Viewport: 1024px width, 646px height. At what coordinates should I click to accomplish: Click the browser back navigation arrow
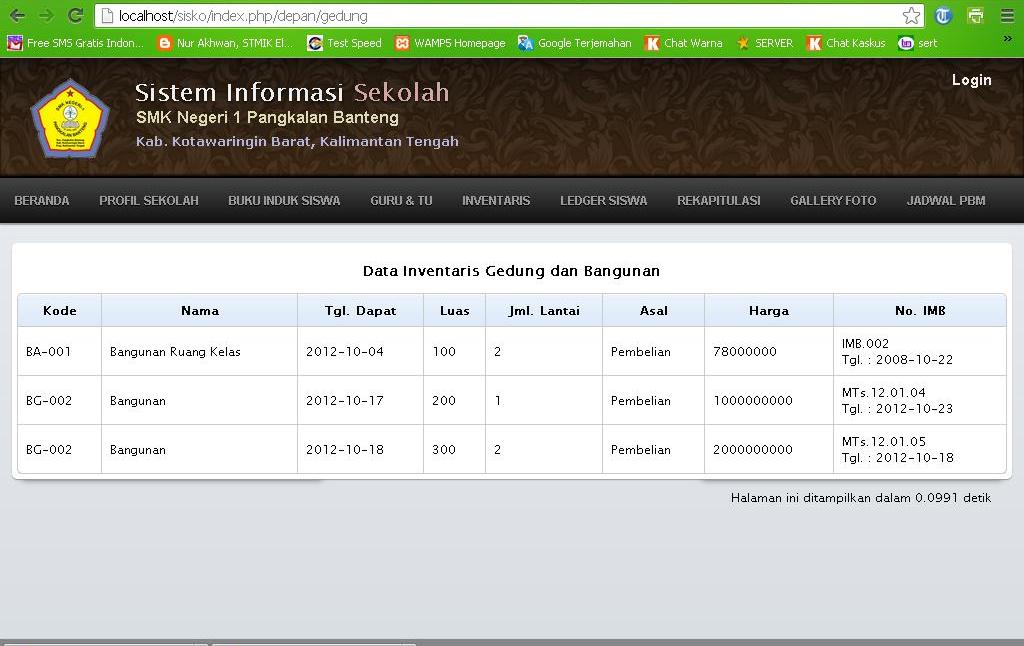pyautogui.click(x=18, y=15)
